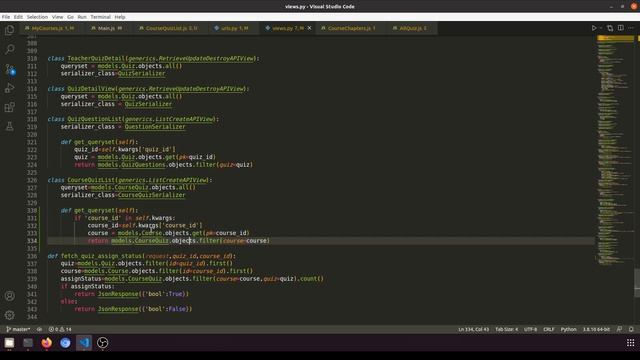
Task: Open notifications bell in status bar
Action: 631,329
